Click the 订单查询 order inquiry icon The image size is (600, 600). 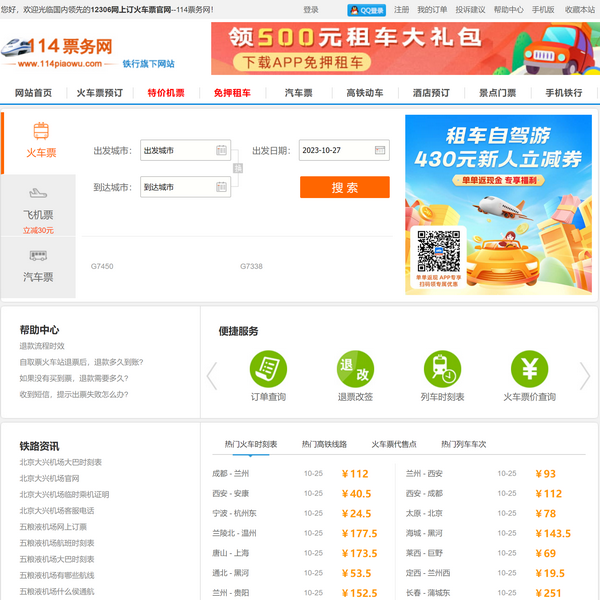tap(268, 370)
